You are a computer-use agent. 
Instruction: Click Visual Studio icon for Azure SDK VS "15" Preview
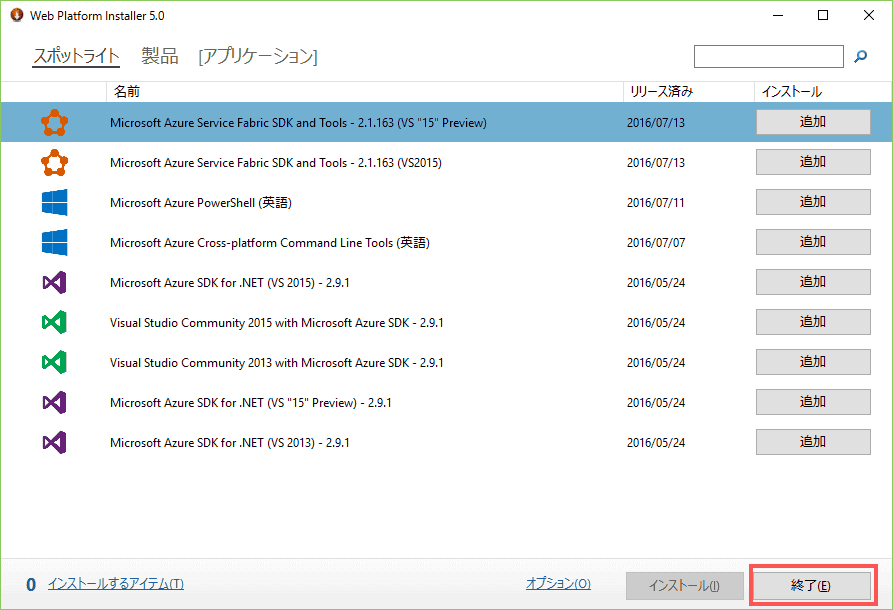pos(55,403)
